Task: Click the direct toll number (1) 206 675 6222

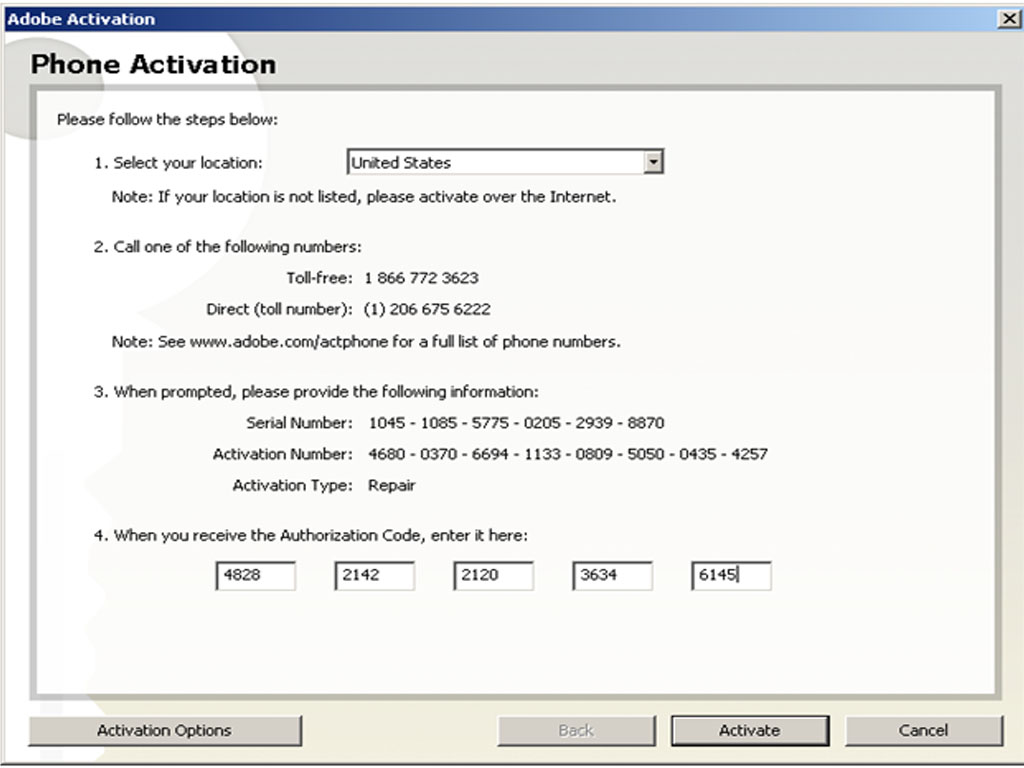Action: tap(427, 310)
